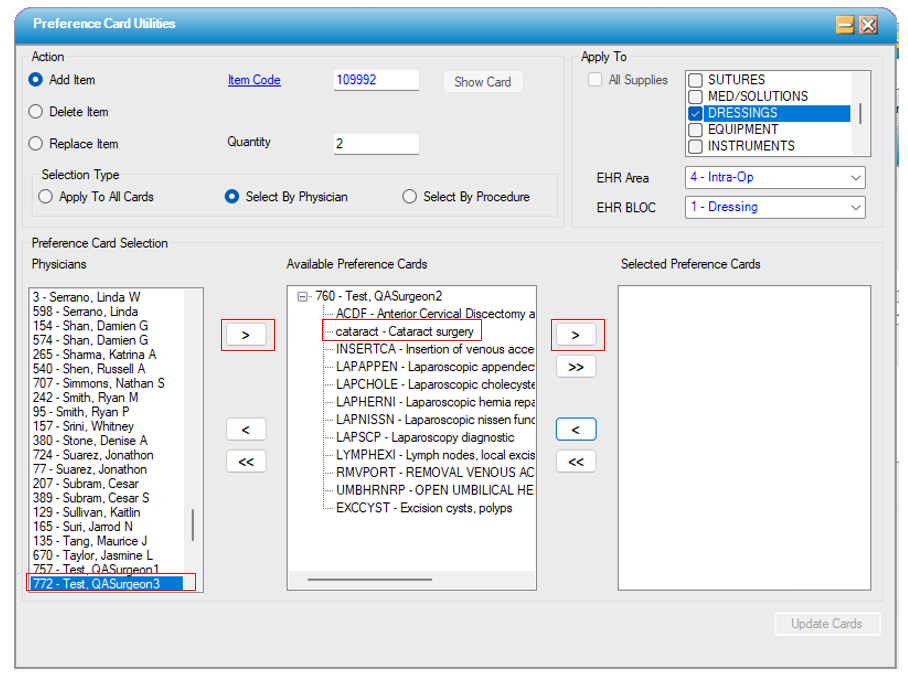Image resolution: width=908 pixels, height=682 pixels.
Task: Click remove all physicians double left-arrow button
Action: click(x=246, y=461)
